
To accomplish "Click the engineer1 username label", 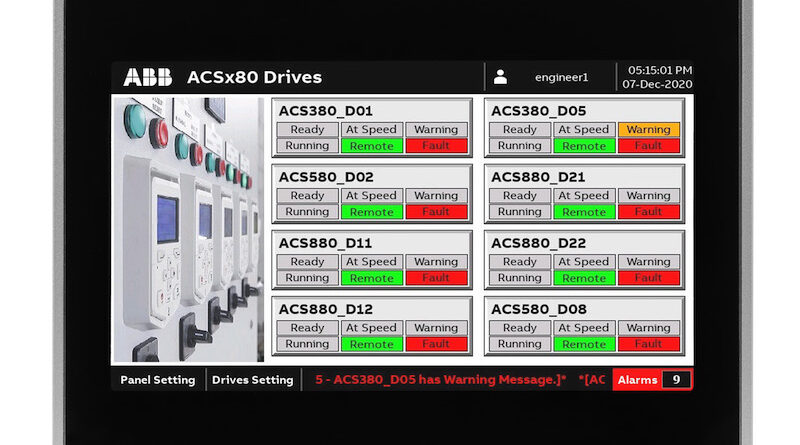I will pyautogui.click(x=563, y=77).
